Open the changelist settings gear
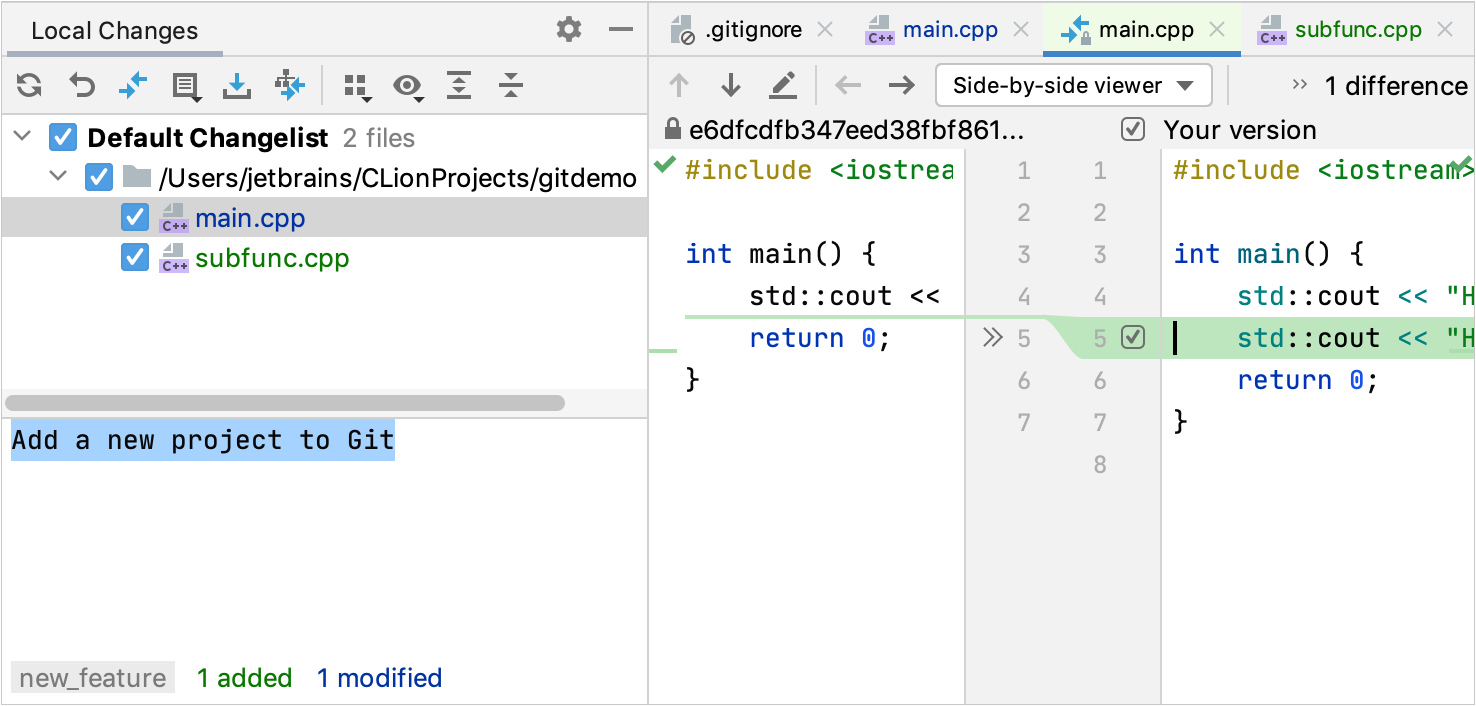The height and width of the screenshot is (706, 1476). point(568,29)
